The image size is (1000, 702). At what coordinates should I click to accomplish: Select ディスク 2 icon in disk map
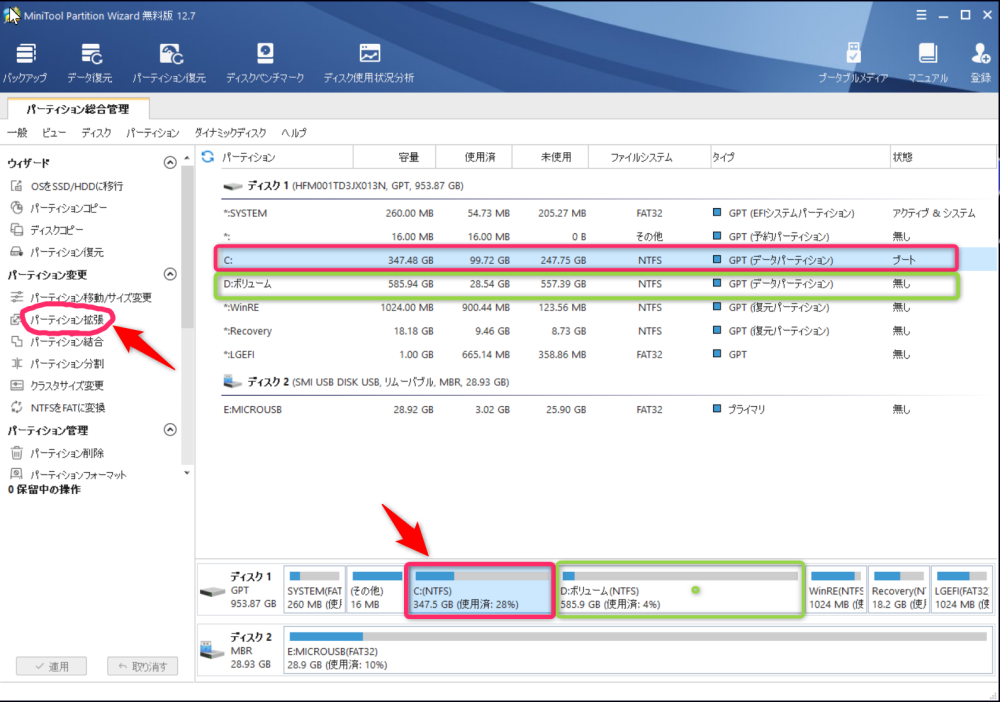tap(212, 650)
